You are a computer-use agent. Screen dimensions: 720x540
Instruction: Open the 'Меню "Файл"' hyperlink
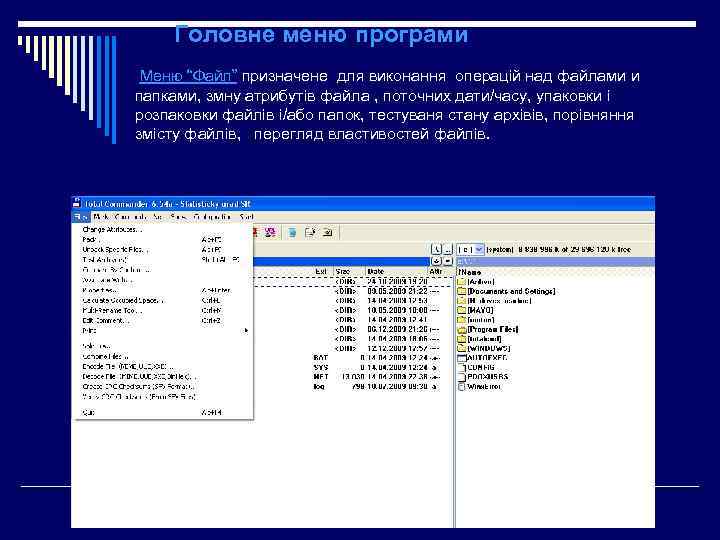click(x=188, y=76)
